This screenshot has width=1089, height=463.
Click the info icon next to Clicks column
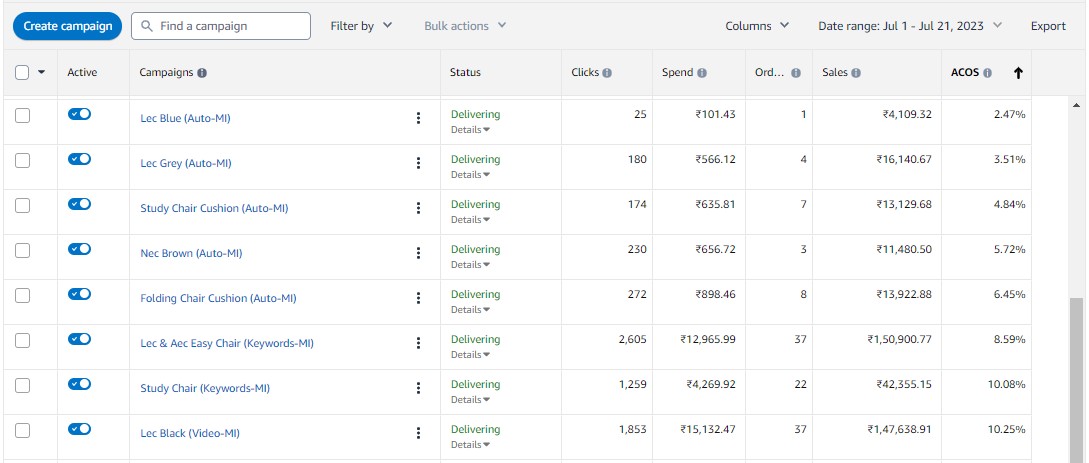point(607,73)
